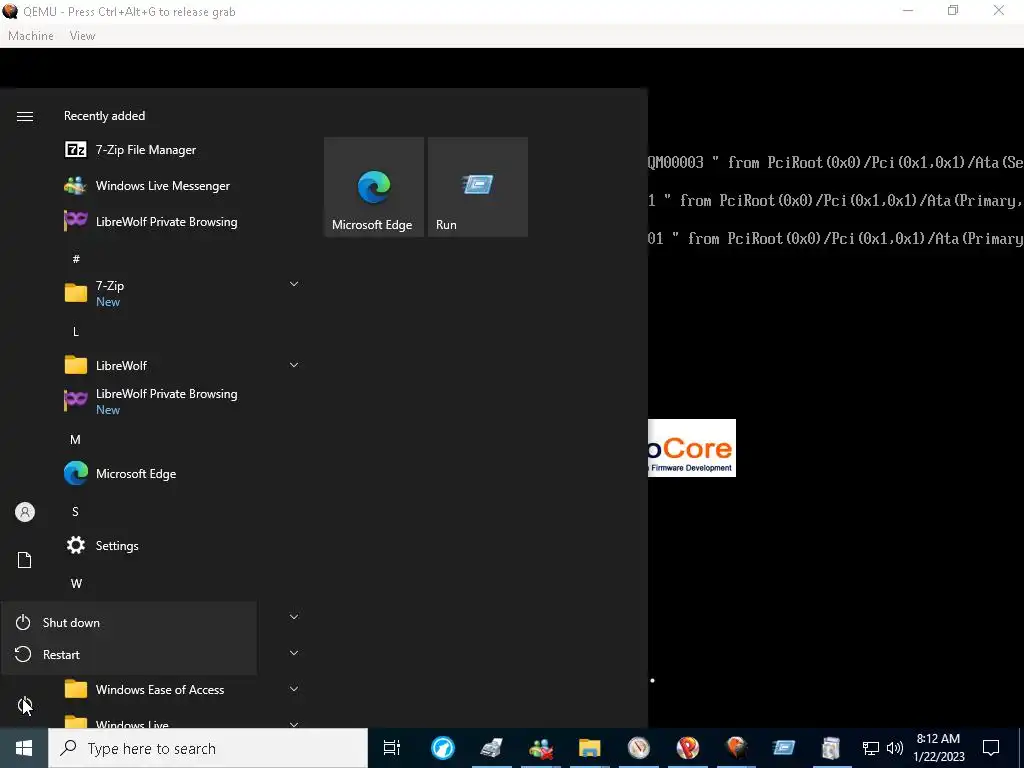The image size is (1024, 768).
Task: Expand the Windows Ease of Access folder
Action: (x=294, y=689)
